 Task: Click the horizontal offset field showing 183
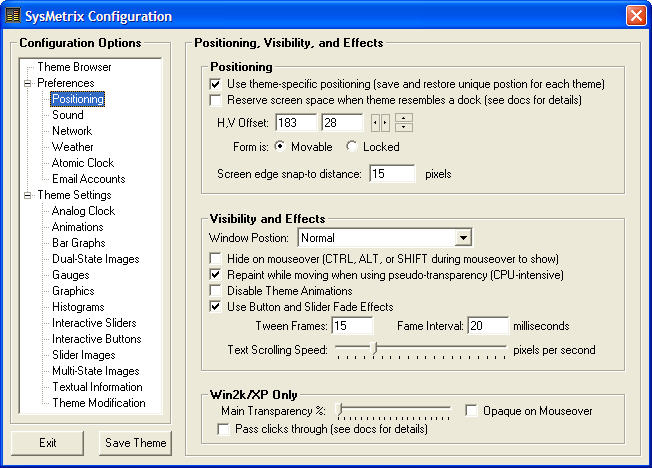pyautogui.click(x=296, y=123)
